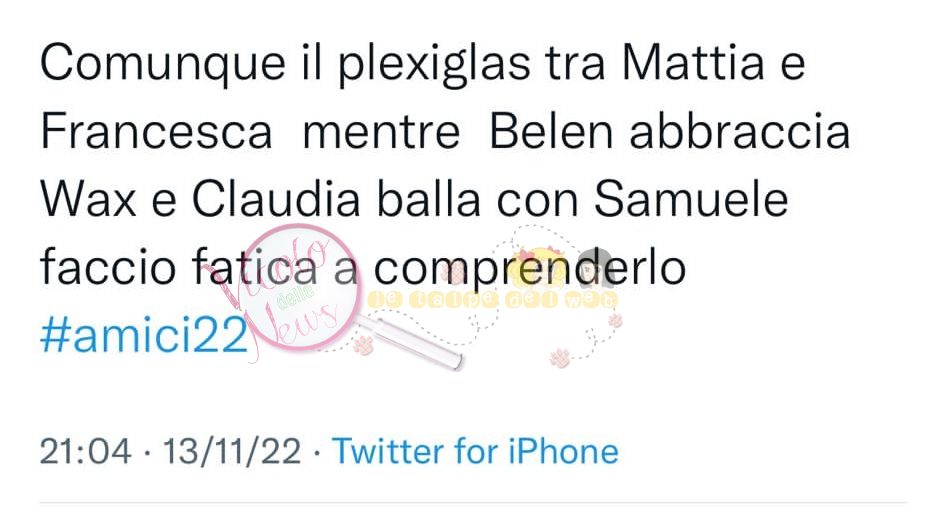Select the word Mattia in the tweet

[693, 63]
